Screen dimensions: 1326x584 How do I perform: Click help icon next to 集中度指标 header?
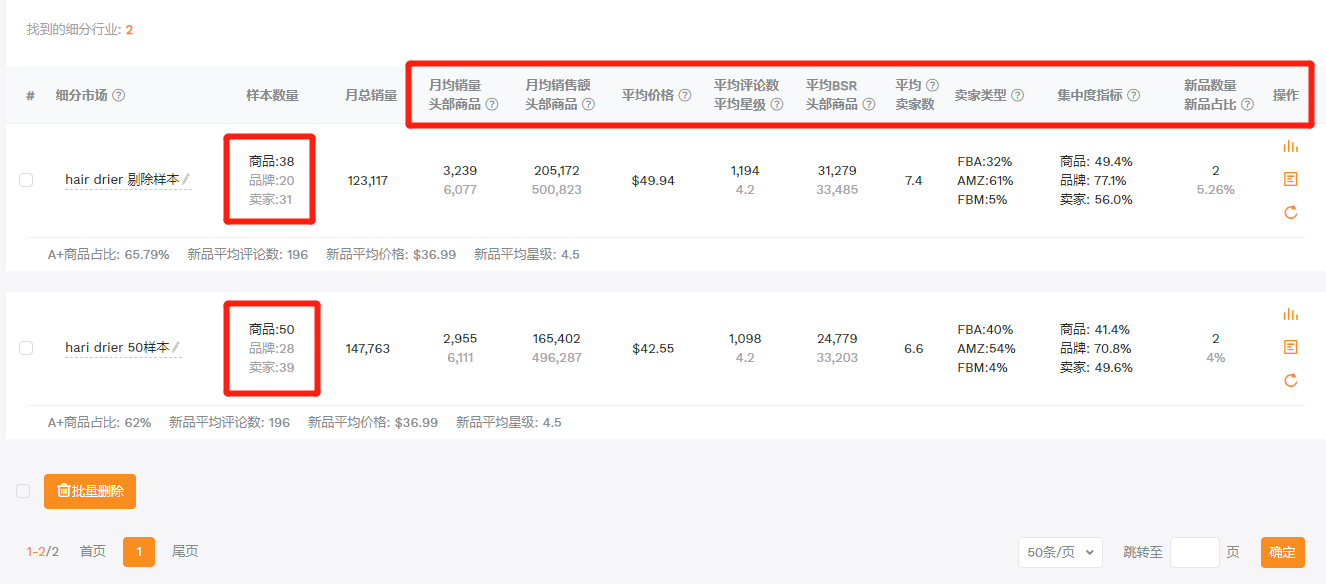coord(1133,96)
